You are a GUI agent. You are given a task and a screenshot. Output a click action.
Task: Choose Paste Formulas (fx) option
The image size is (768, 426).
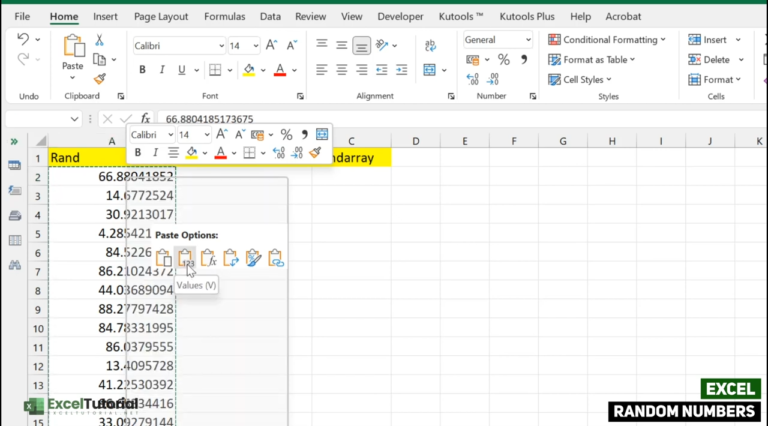tap(208, 258)
